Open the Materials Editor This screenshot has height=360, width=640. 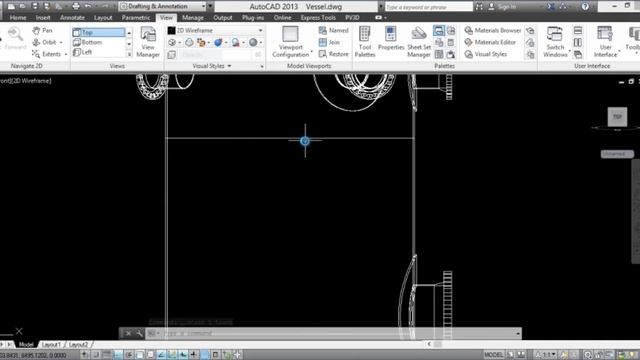(x=490, y=42)
